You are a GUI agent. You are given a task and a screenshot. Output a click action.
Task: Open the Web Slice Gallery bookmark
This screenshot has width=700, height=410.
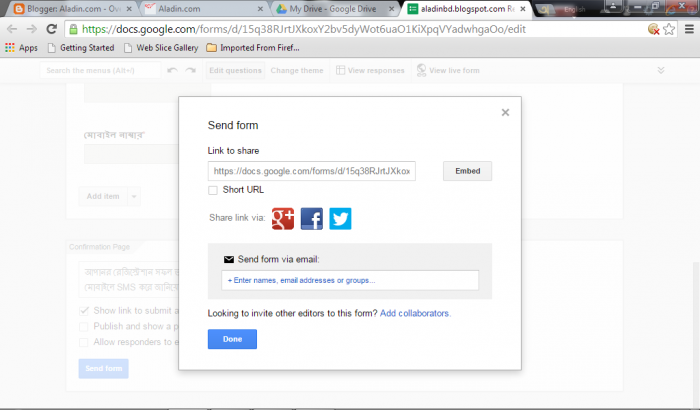pos(161,48)
